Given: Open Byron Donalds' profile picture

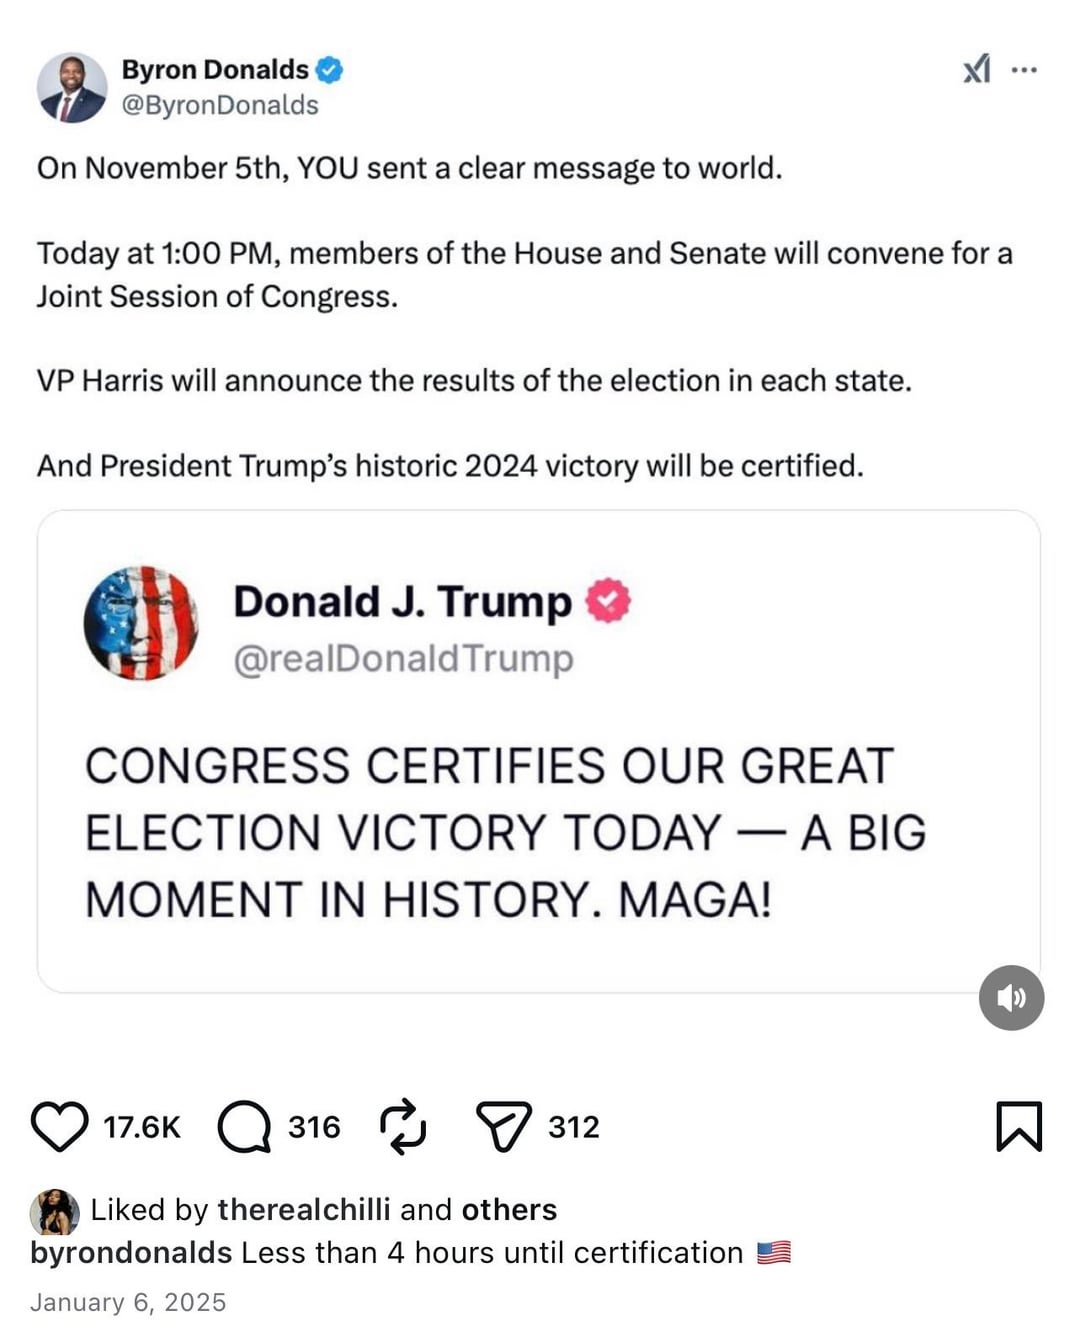Looking at the screenshot, I should [72, 88].
